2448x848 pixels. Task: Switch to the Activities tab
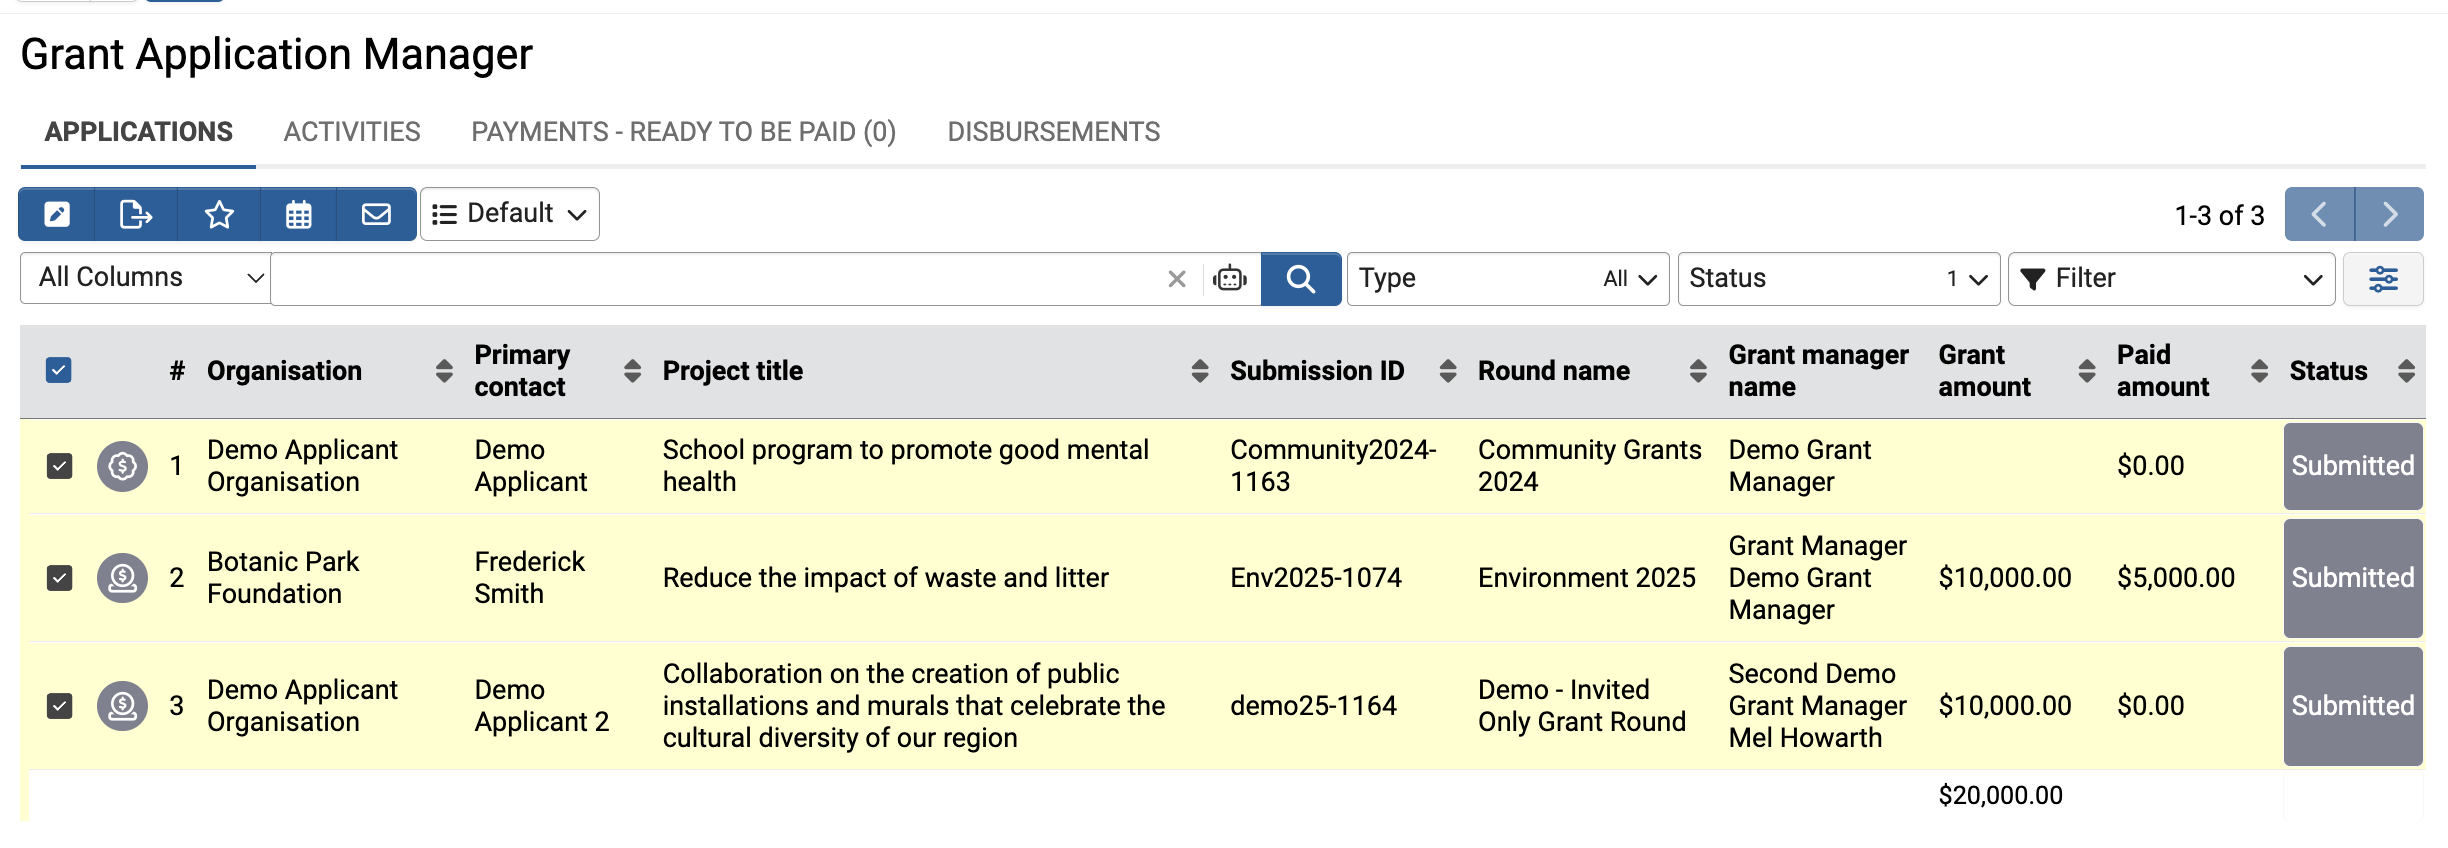[352, 132]
